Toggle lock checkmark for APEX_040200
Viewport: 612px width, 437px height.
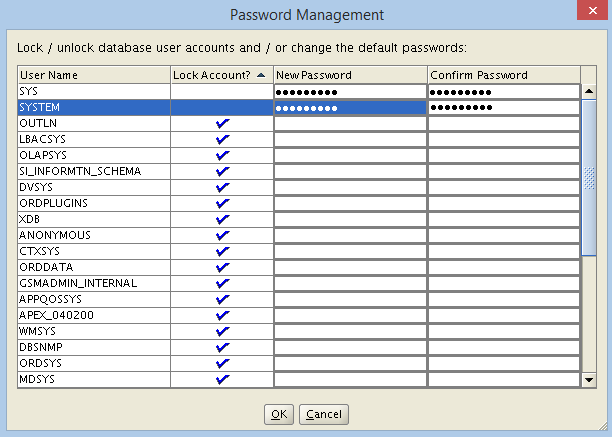click(x=222, y=315)
